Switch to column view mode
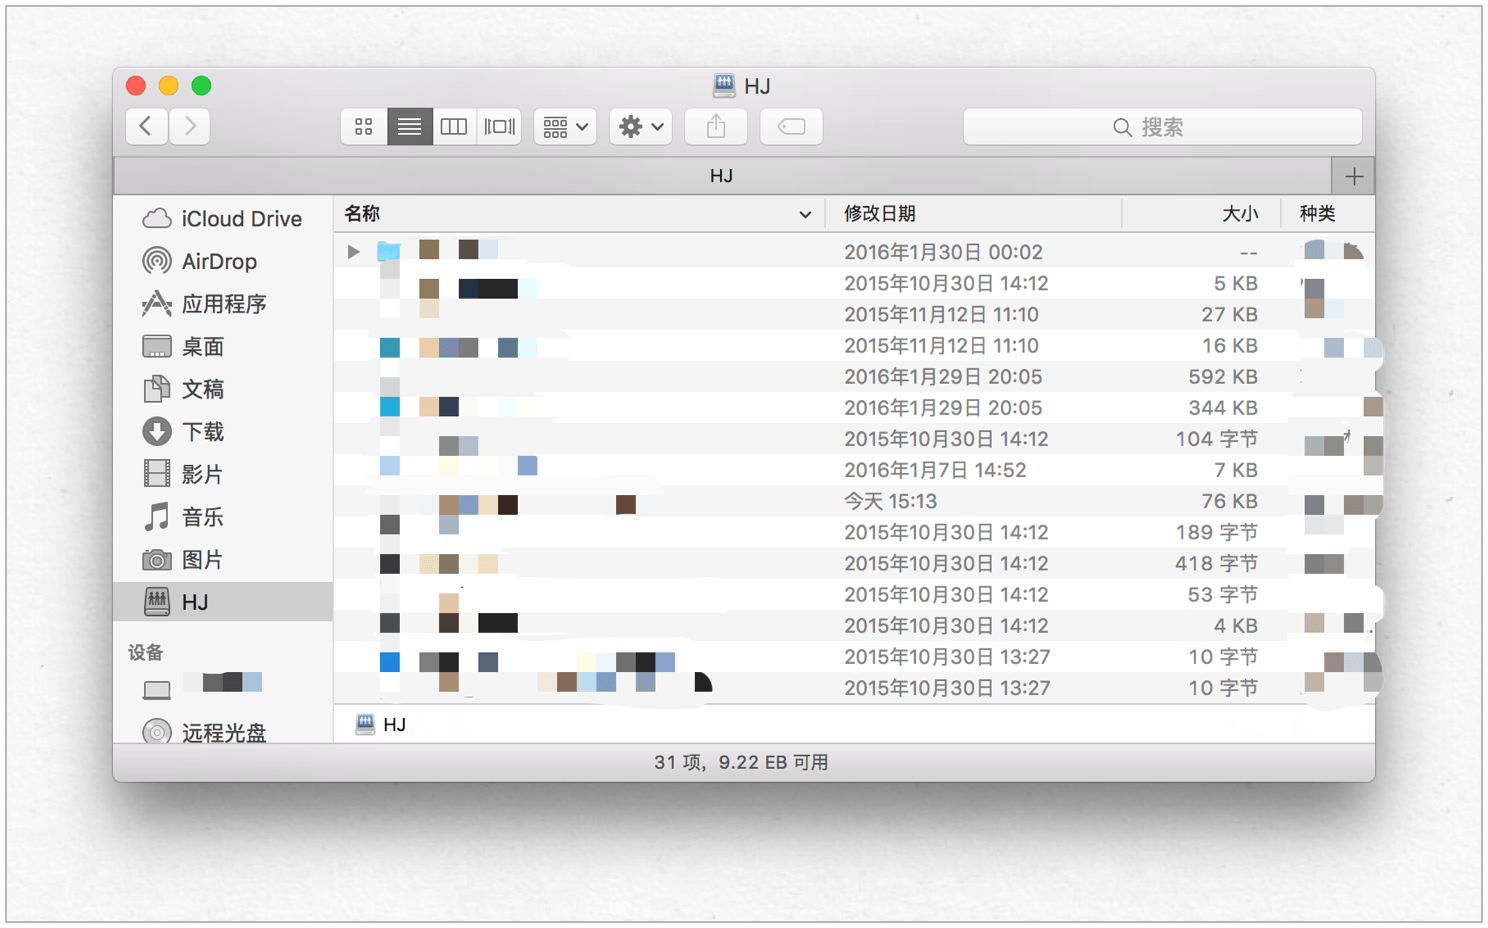 tap(454, 127)
